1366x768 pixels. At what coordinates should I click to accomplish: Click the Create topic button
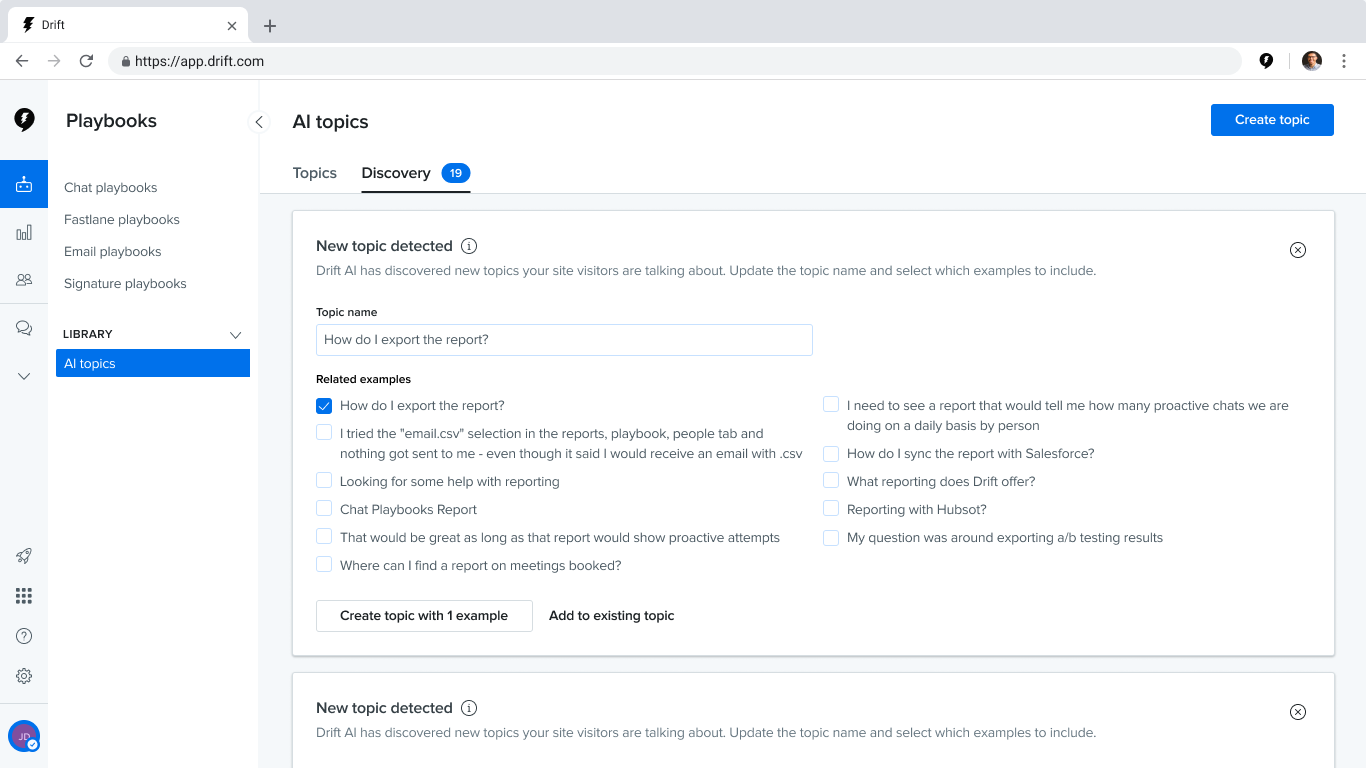point(1272,120)
